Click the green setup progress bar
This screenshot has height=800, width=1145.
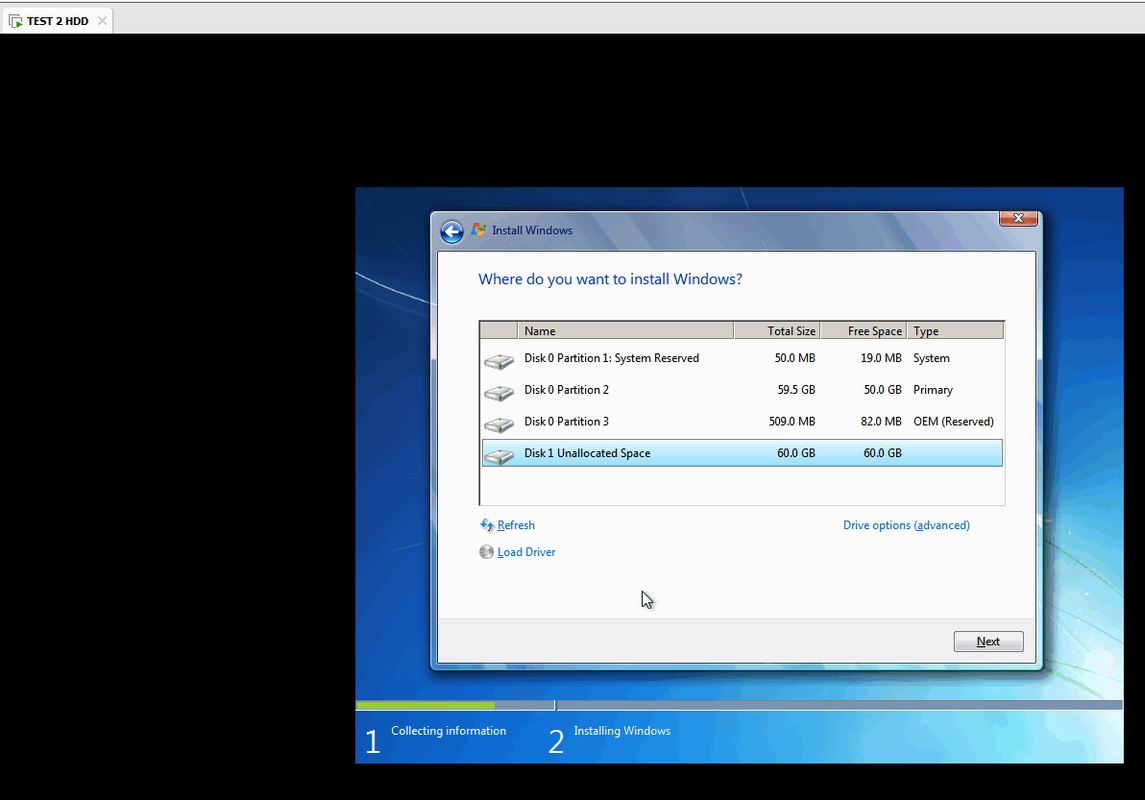pyautogui.click(x=425, y=705)
